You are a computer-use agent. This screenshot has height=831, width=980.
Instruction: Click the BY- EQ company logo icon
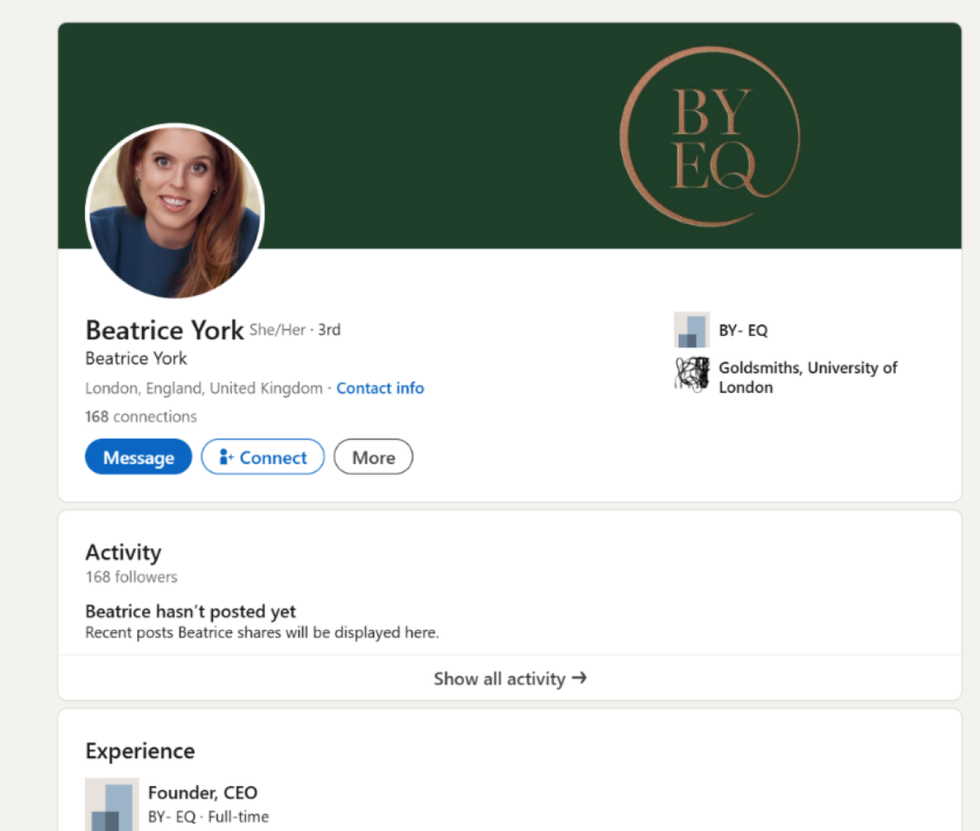(x=691, y=330)
